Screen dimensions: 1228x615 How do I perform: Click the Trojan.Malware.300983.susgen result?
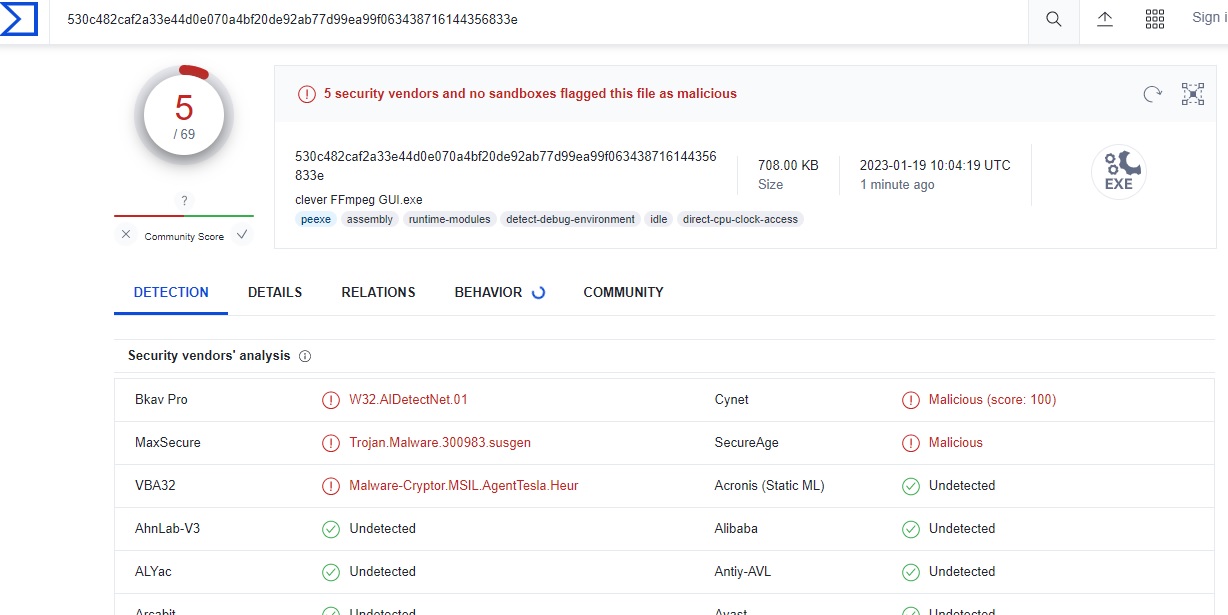[440, 443]
